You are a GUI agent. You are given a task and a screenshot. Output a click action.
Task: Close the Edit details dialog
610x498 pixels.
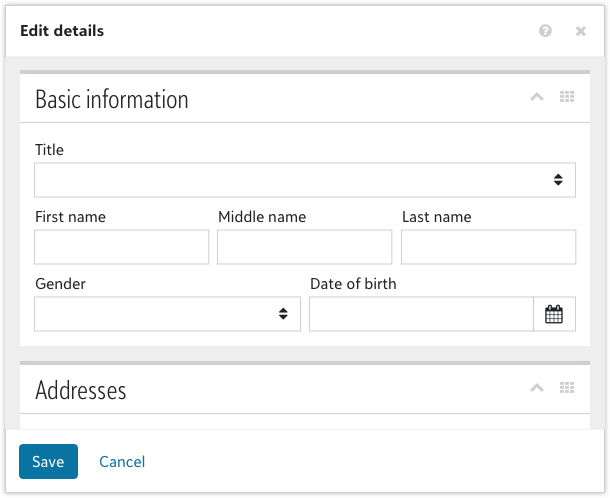(x=580, y=31)
